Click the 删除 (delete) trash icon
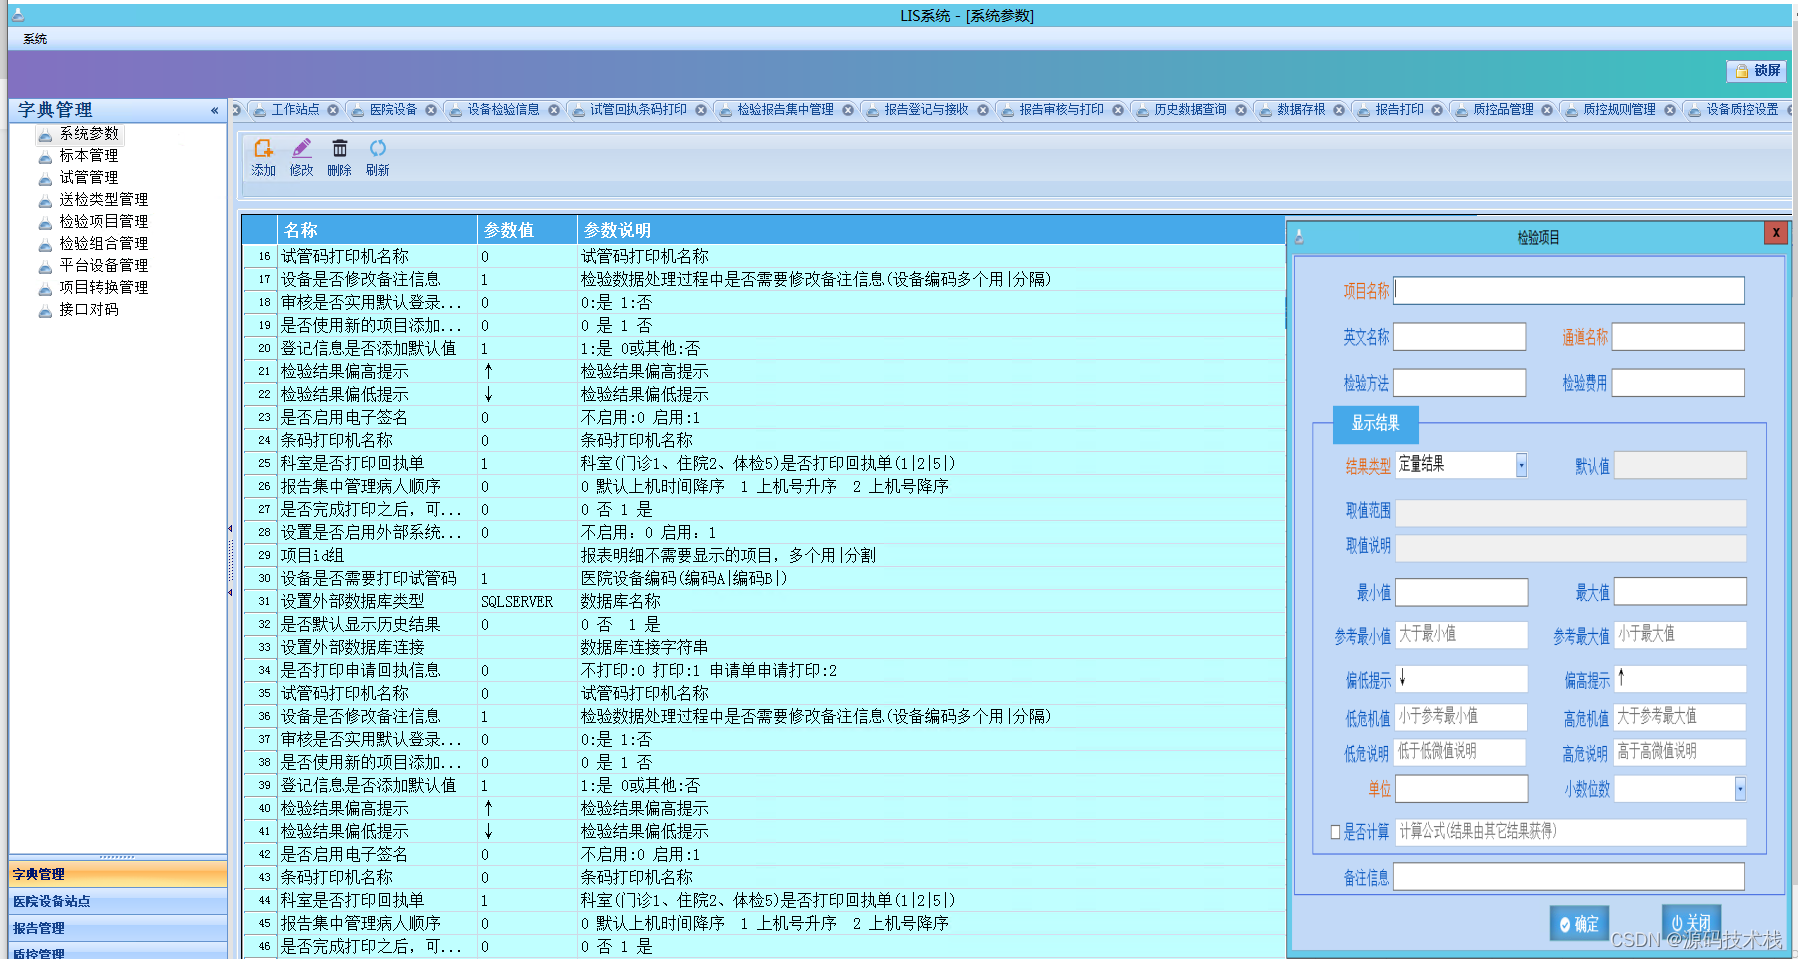The width and height of the screenshot is (1798, 959). [x=340, y=158]
